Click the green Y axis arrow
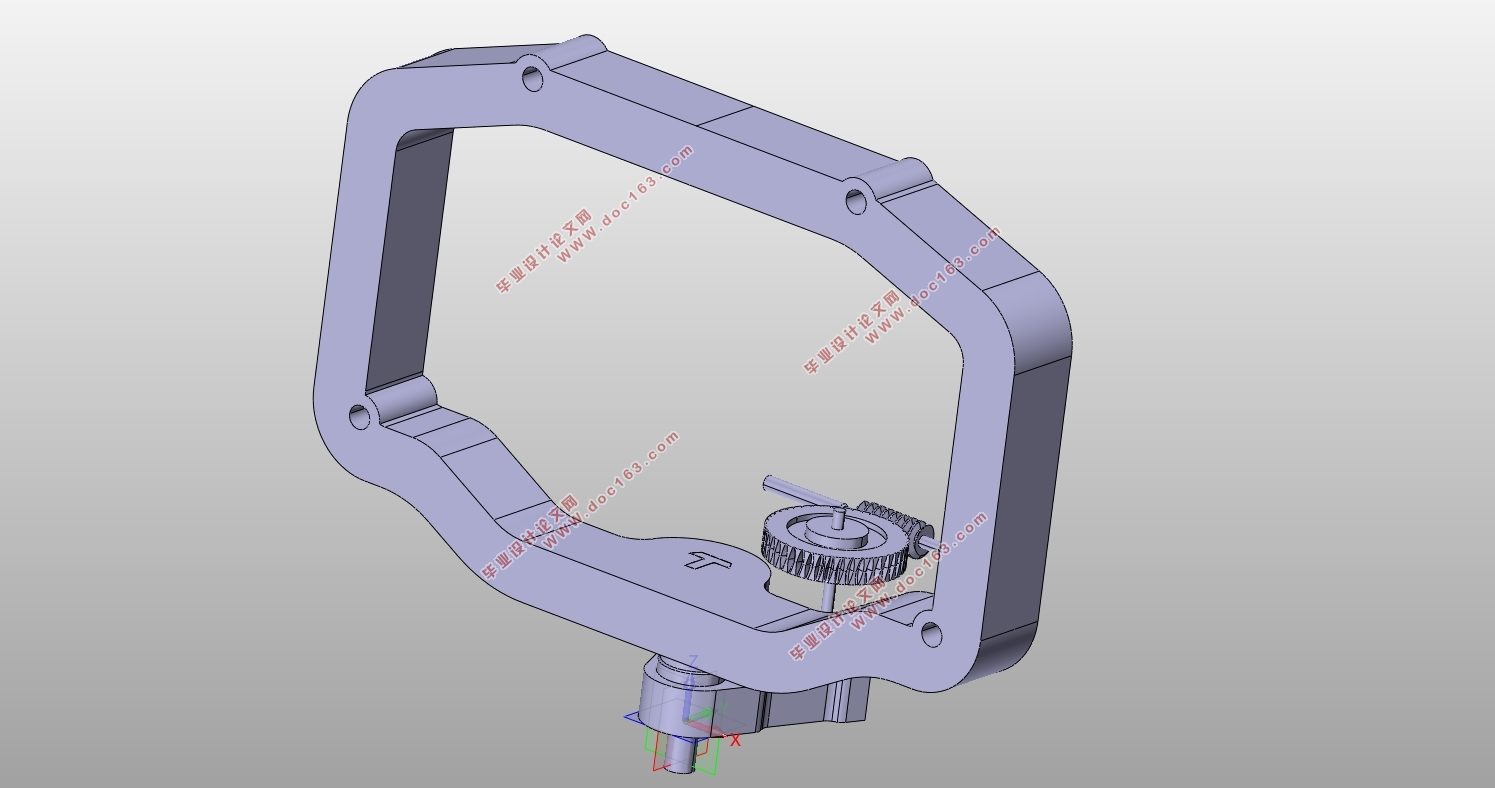Screen dimensions: 1495x788 pos(707,715)
